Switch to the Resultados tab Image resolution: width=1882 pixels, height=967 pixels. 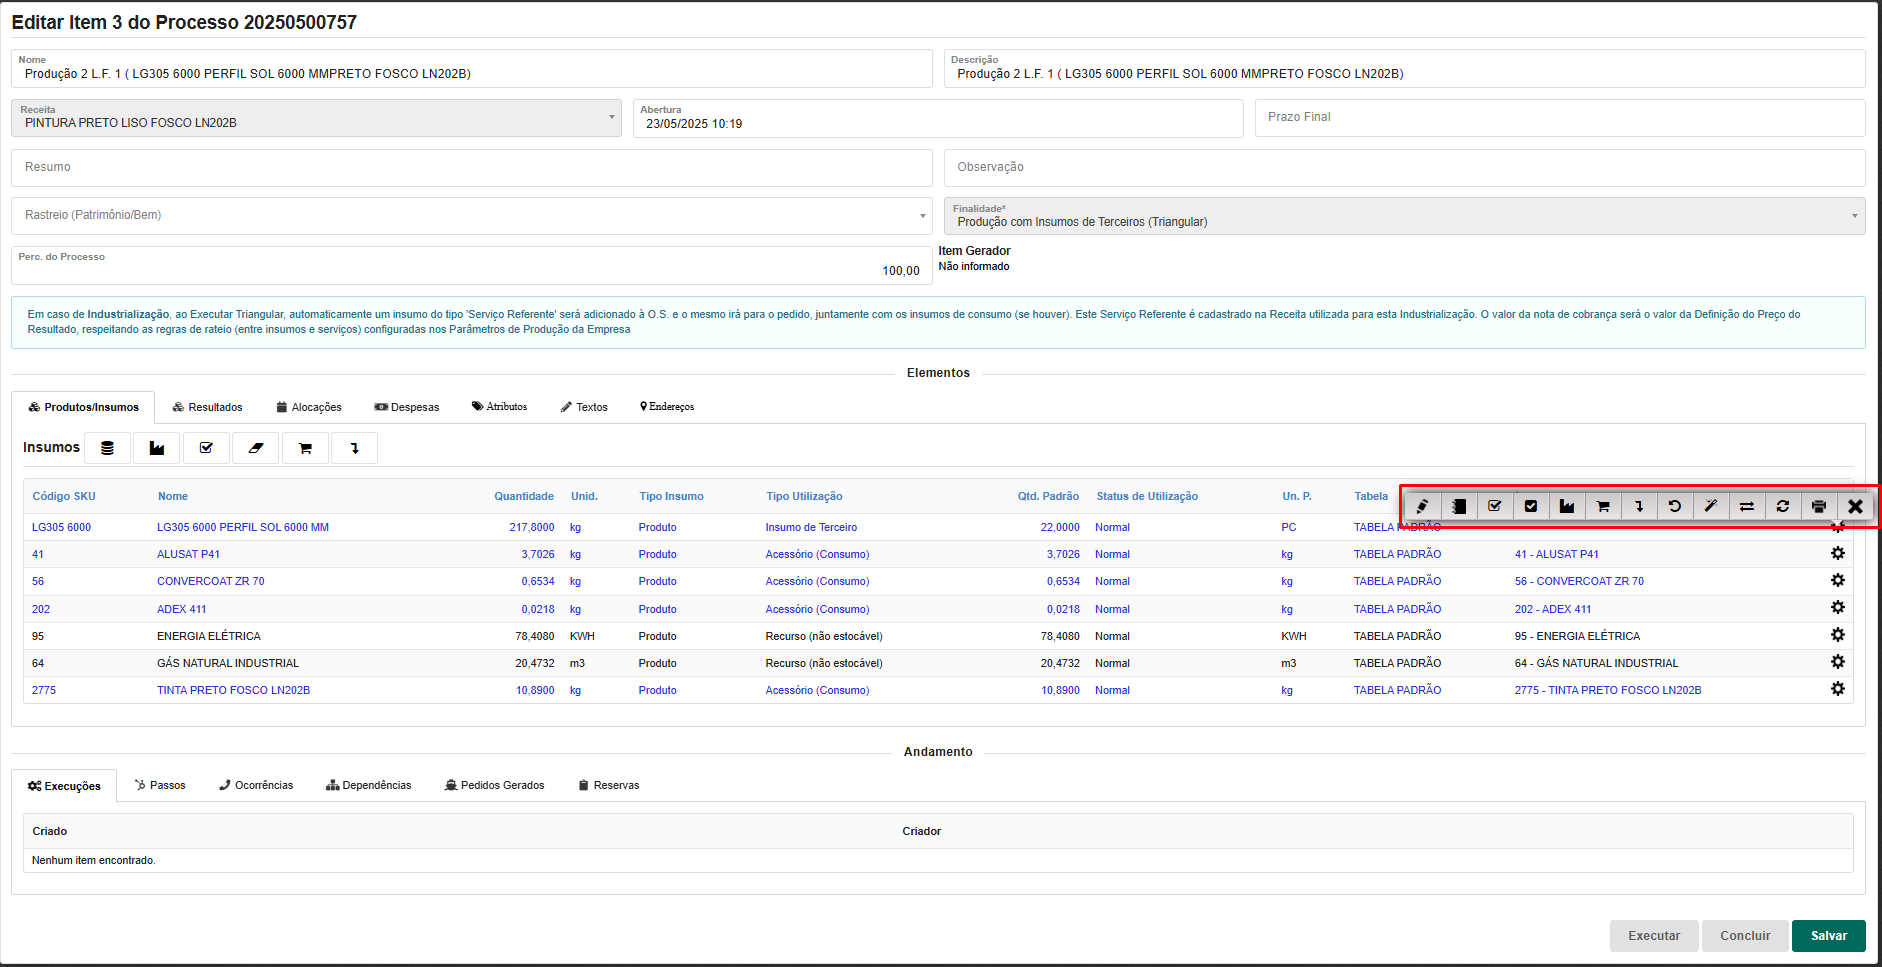pos(207,407)
